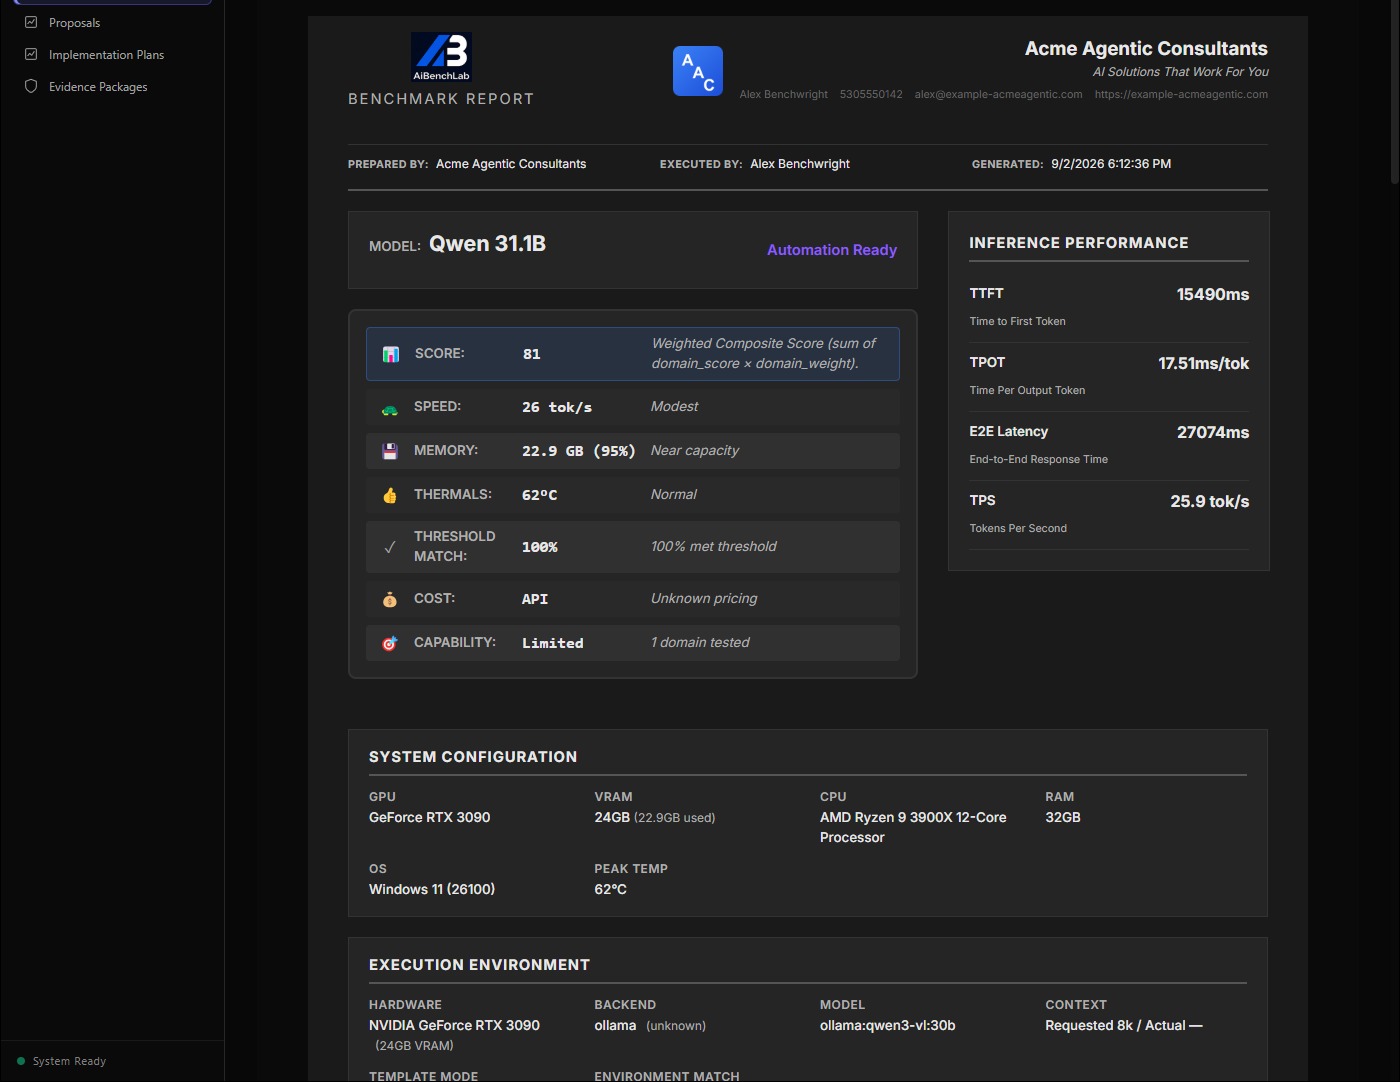Click the green System Ready status dot
Screen dimensions: 1400x1082
(21, 1061)
